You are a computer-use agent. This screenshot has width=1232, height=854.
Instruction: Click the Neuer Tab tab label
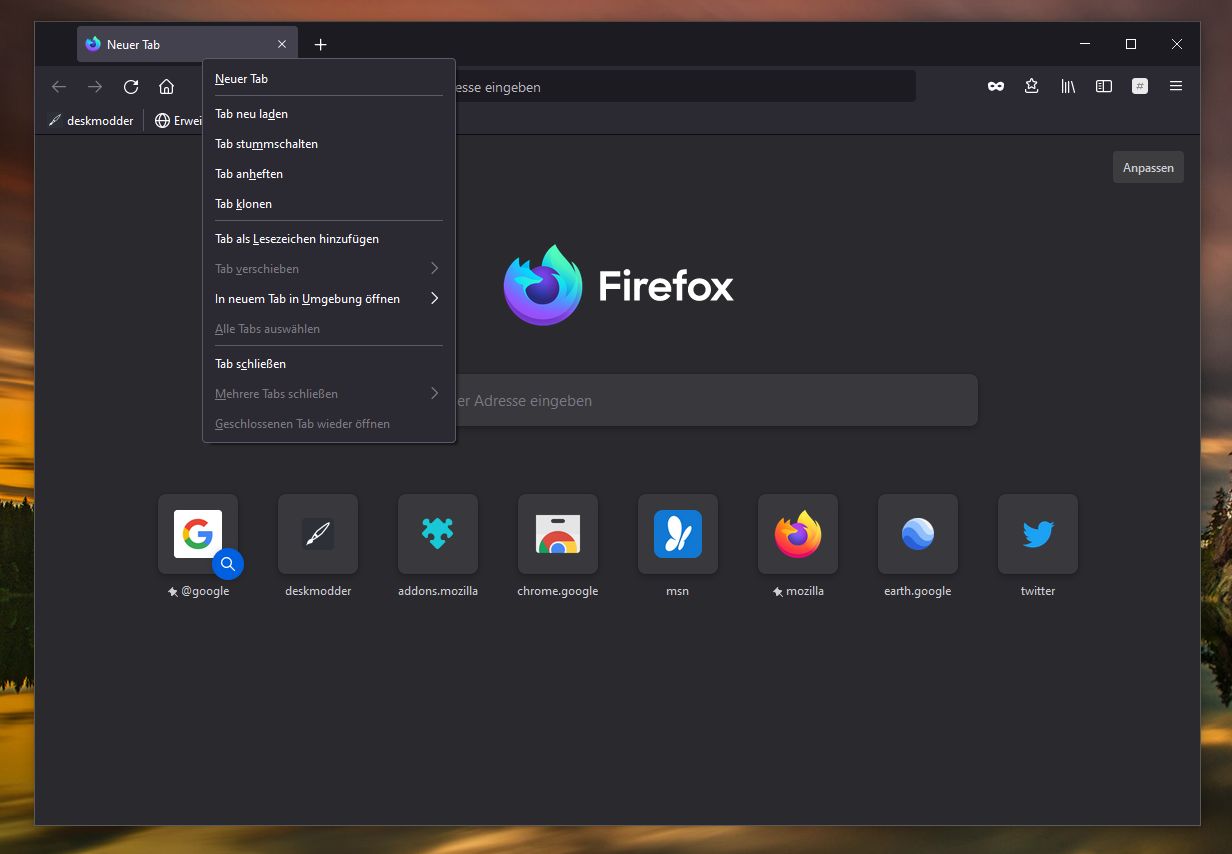pos(133,45)
